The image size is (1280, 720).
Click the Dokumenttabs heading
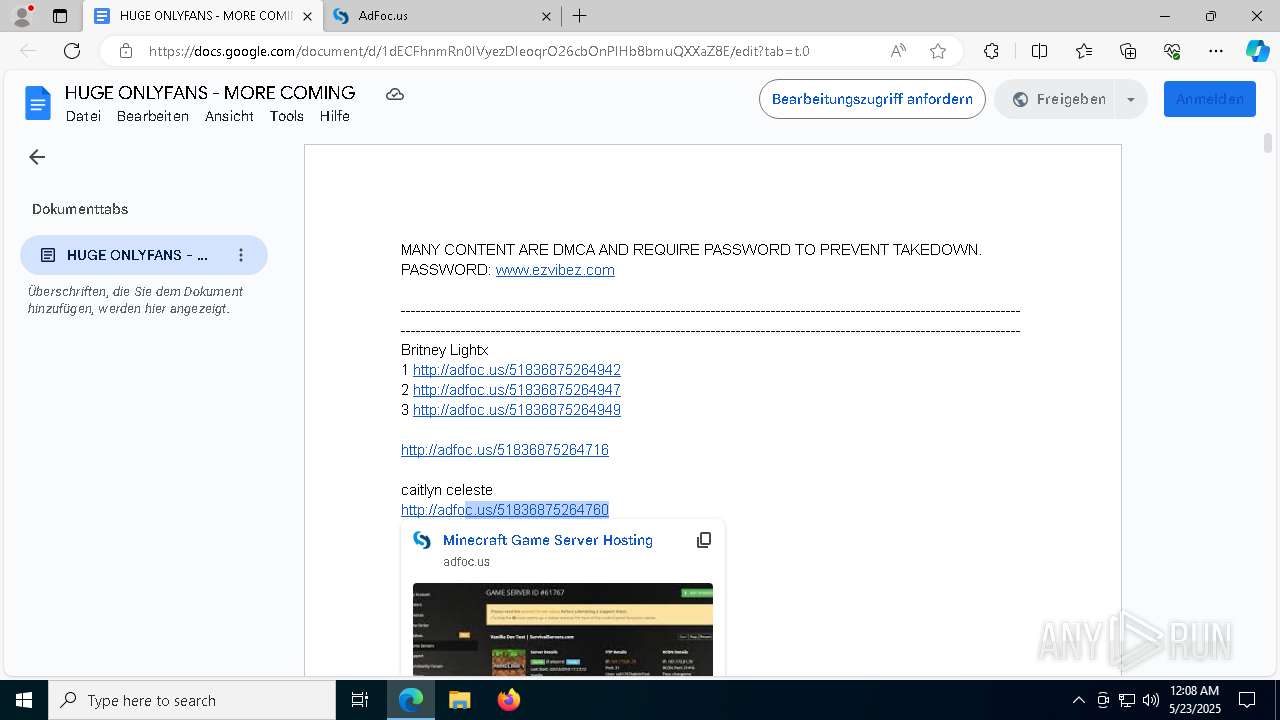tap(80, 209)
